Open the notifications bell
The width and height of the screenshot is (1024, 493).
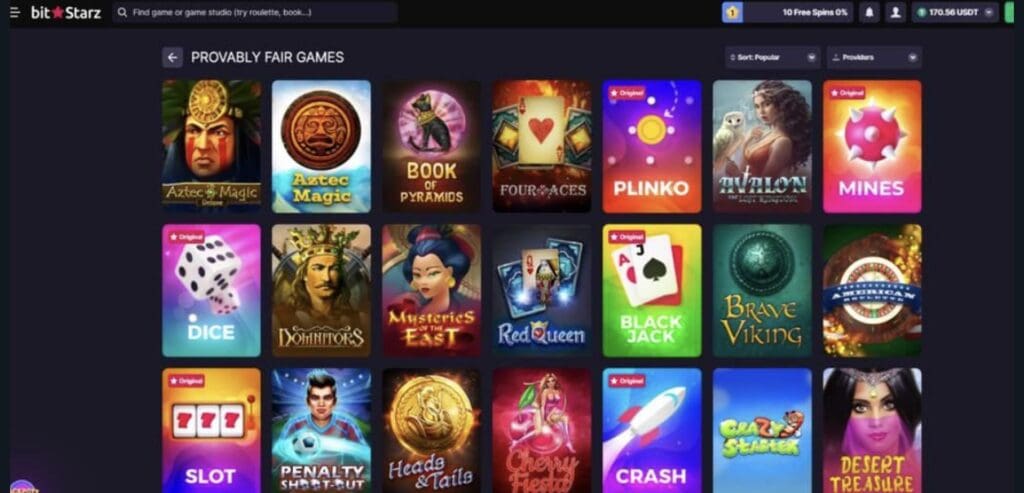(x=869, y=12)
